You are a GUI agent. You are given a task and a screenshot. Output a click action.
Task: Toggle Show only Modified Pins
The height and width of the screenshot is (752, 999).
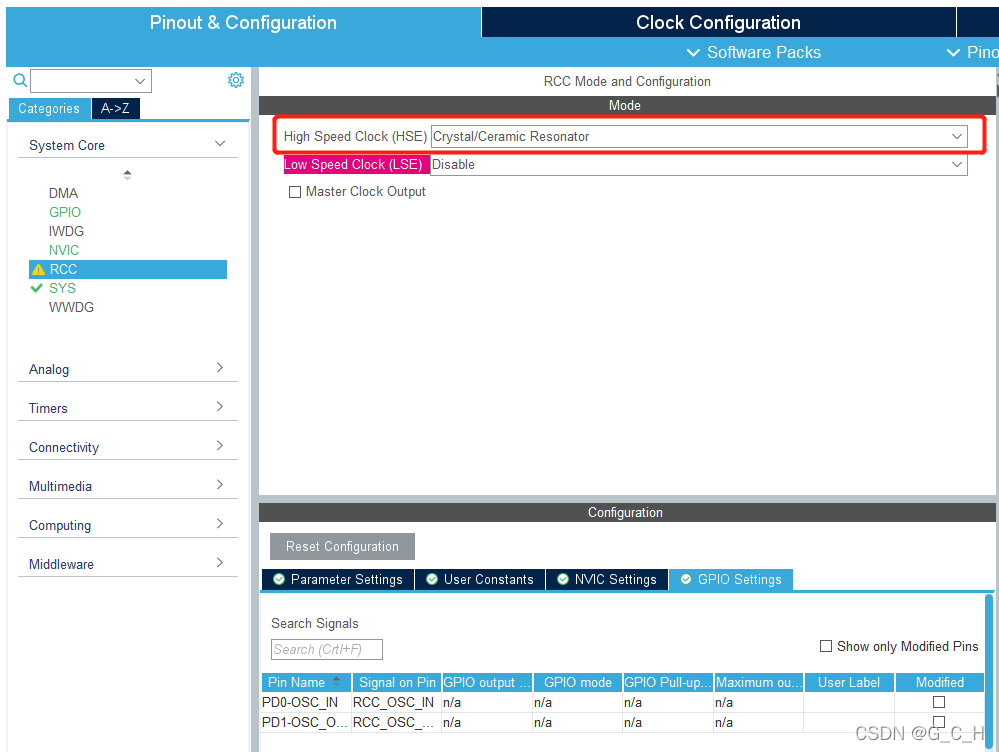click(826, 646)
